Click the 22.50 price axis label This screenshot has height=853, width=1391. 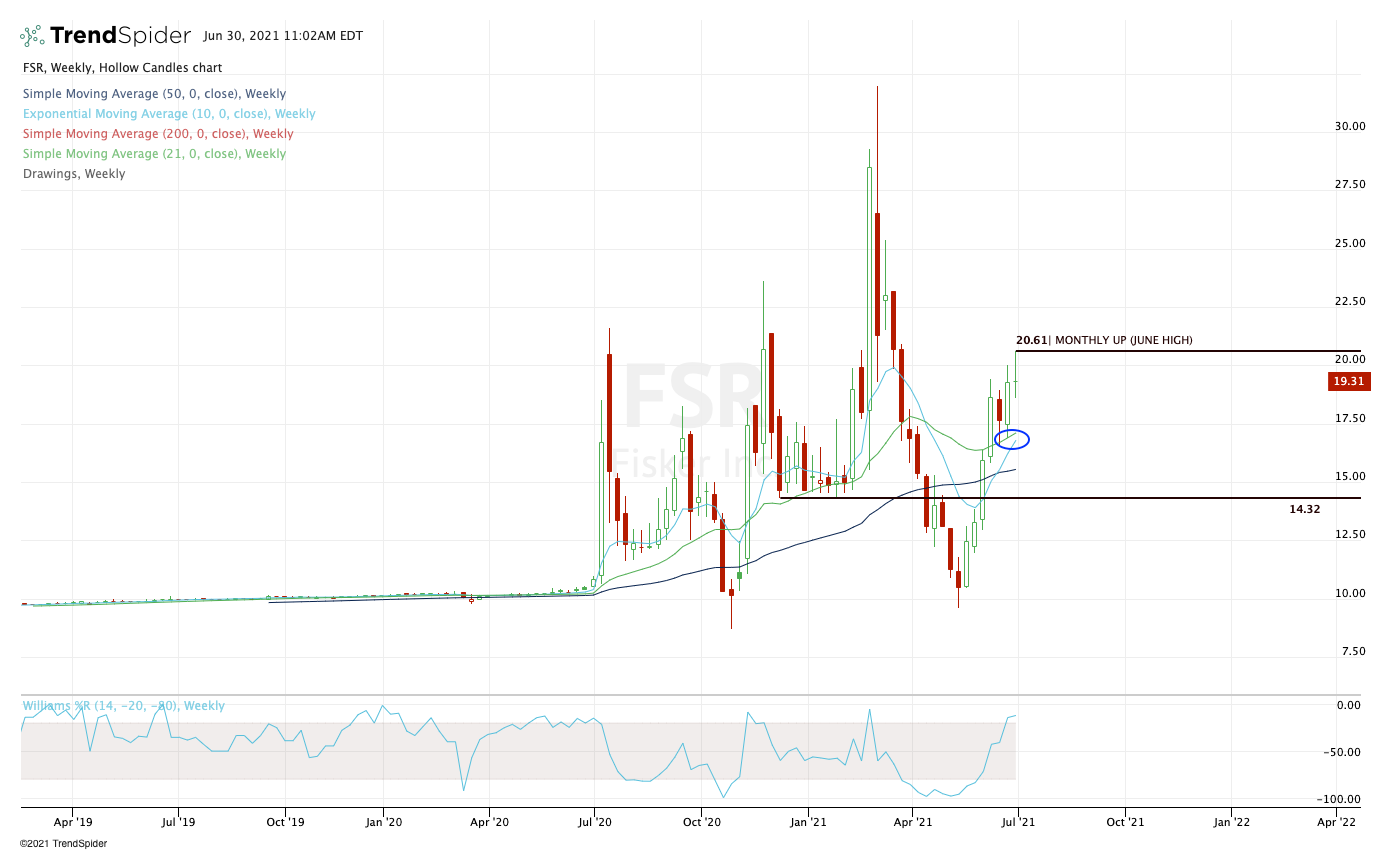(1352, 302)
